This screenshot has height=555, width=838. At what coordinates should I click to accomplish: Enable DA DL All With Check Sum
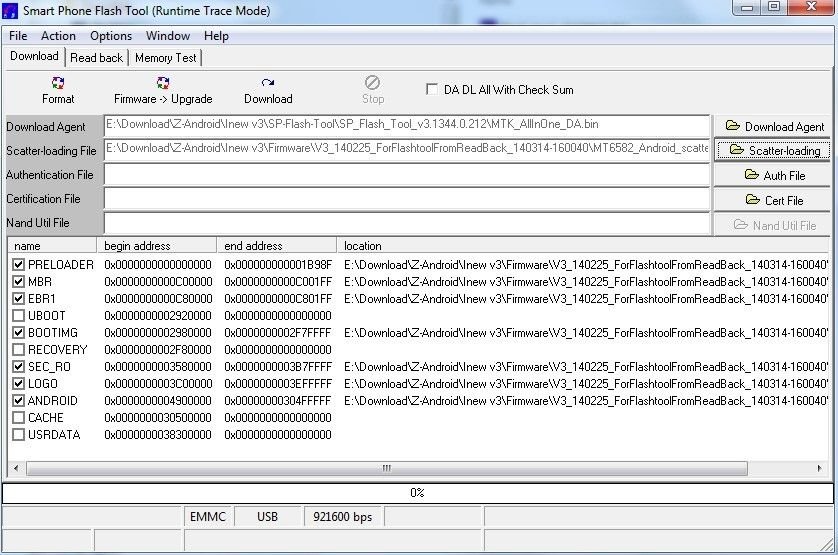[432, 89]
